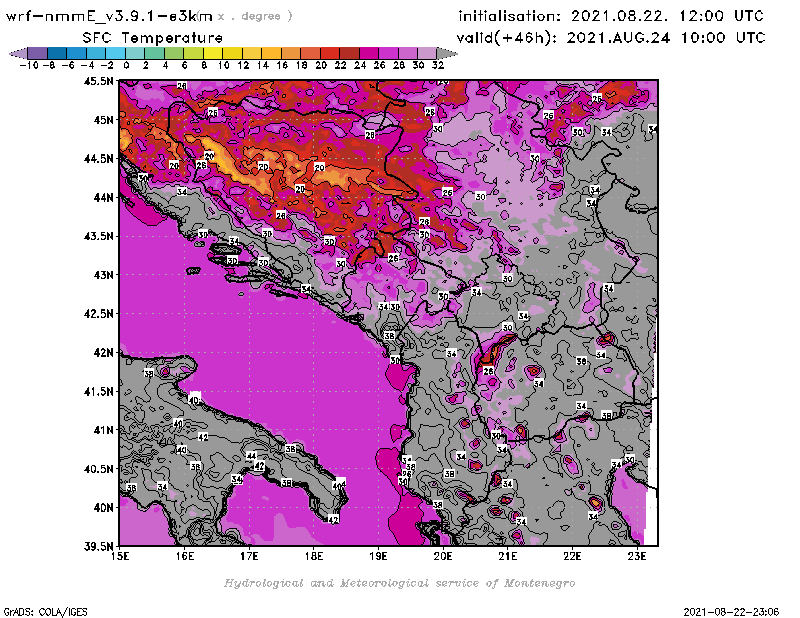Click the 17E longitude axis label

pos(249,556)
